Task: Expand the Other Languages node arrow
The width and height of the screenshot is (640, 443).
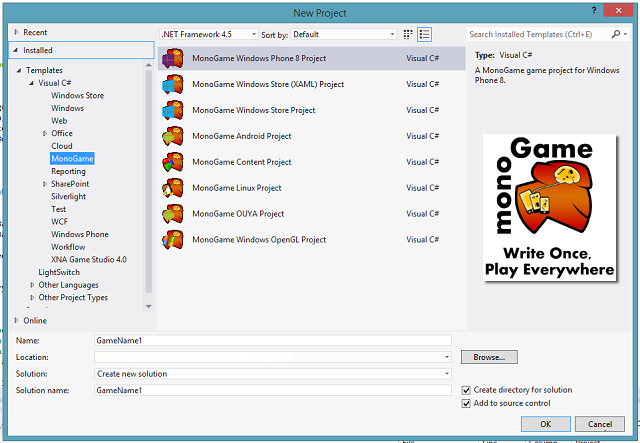Action: 32,285
